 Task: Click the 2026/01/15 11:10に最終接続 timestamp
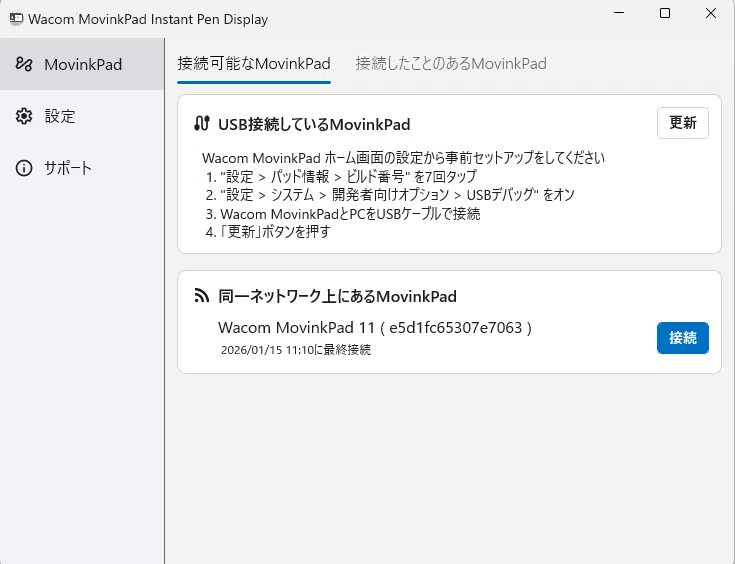click(296, 350)
